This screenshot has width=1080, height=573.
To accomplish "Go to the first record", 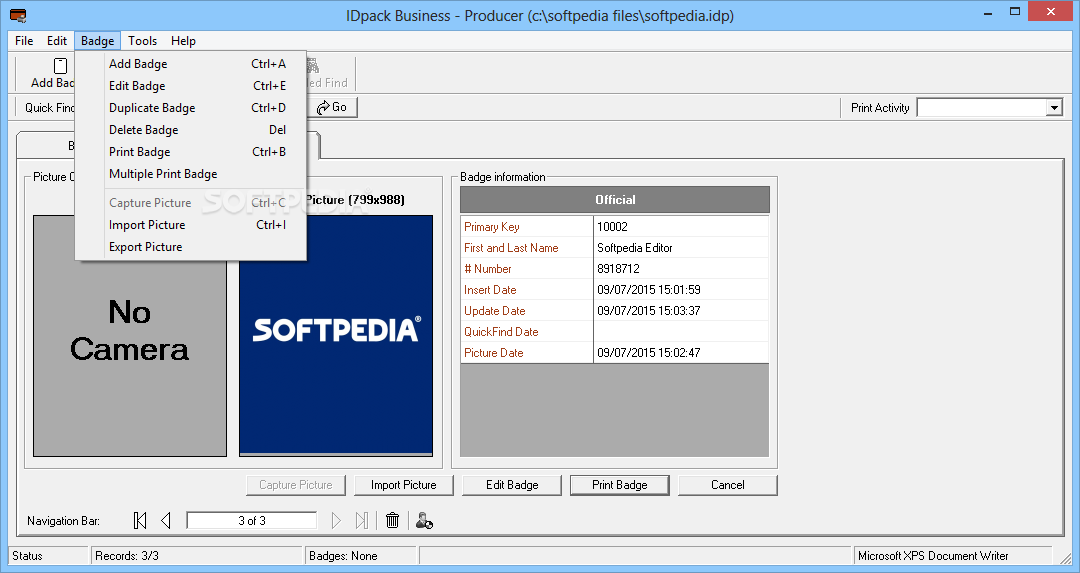I will tap(140, 521).
